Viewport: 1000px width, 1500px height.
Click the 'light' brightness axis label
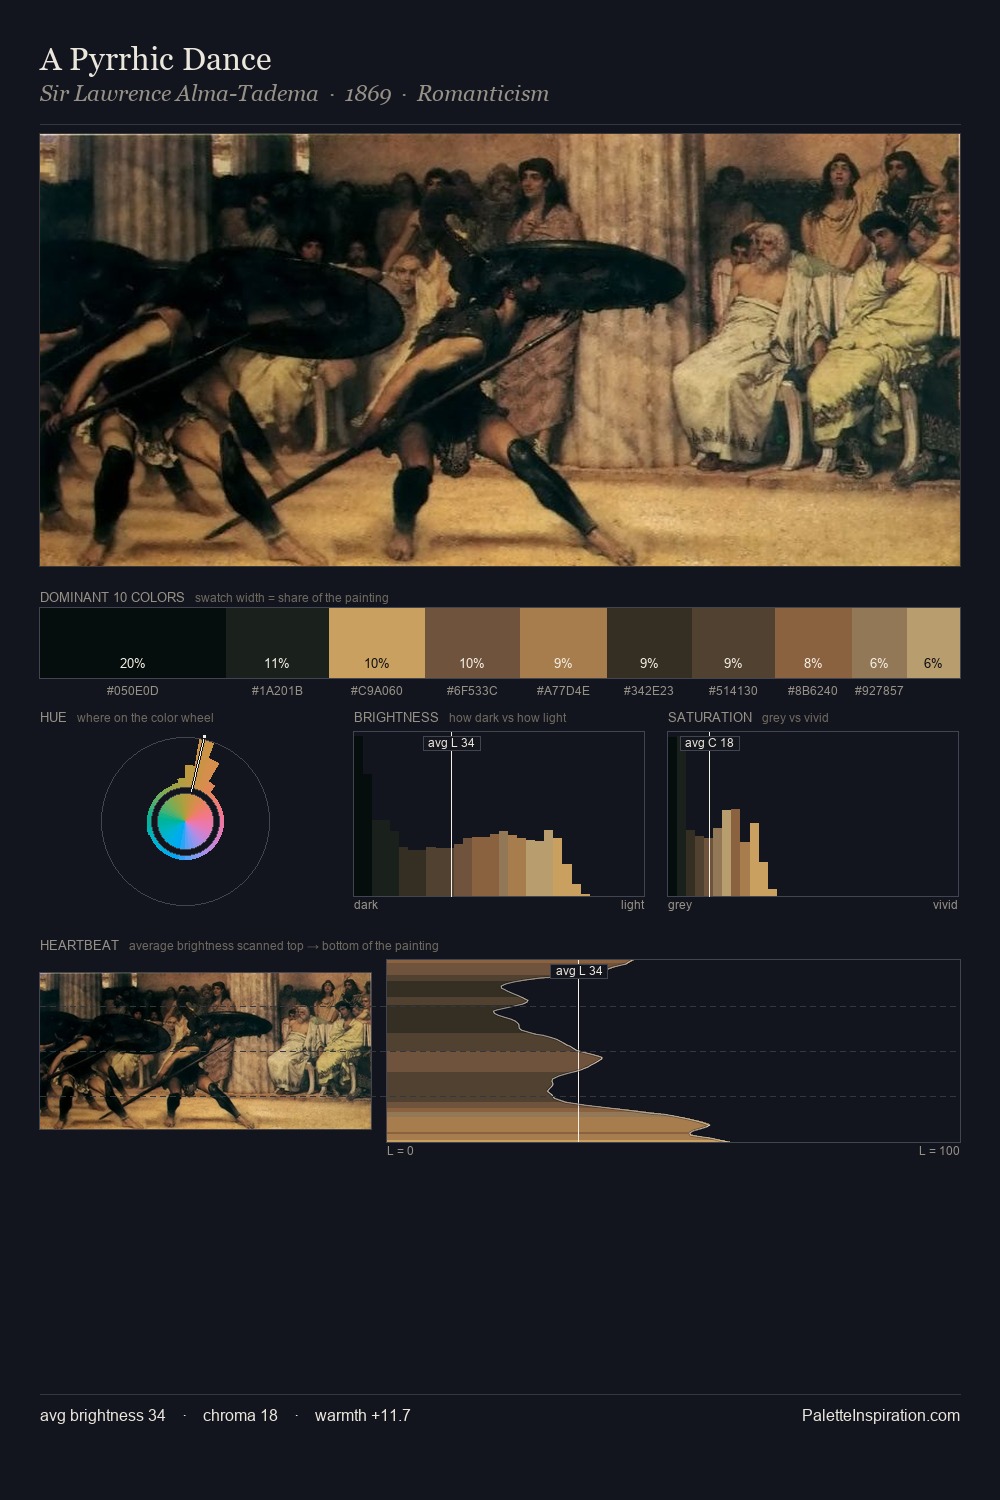coord(632,905)
